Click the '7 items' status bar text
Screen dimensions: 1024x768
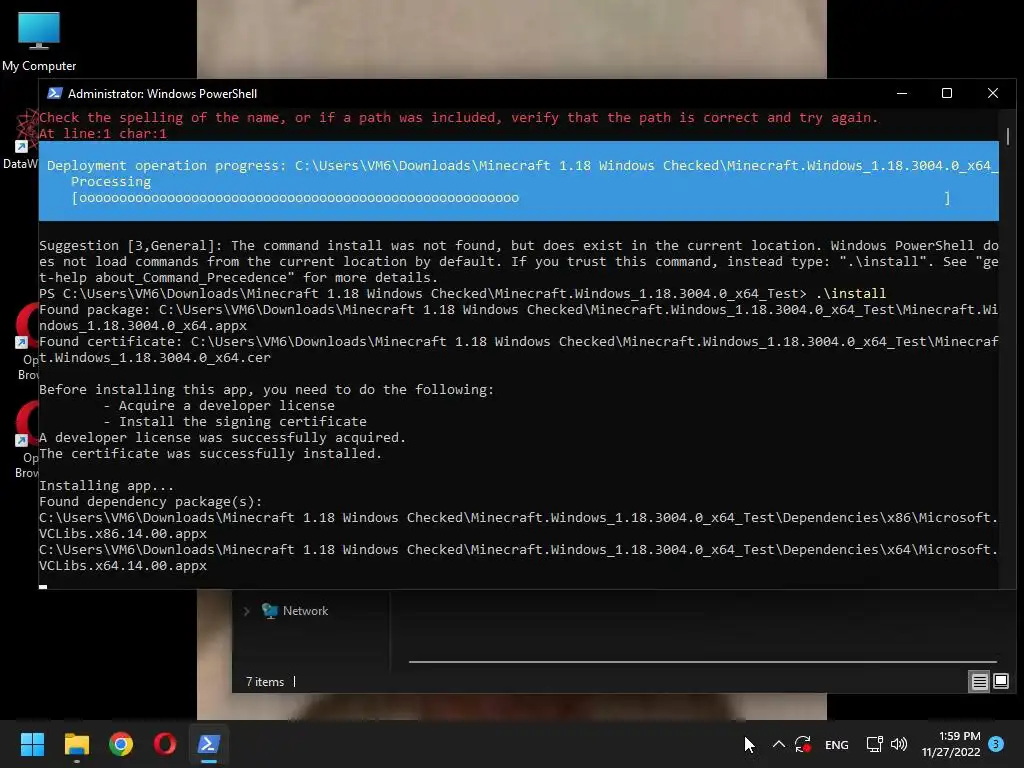[x=265, y=682]
